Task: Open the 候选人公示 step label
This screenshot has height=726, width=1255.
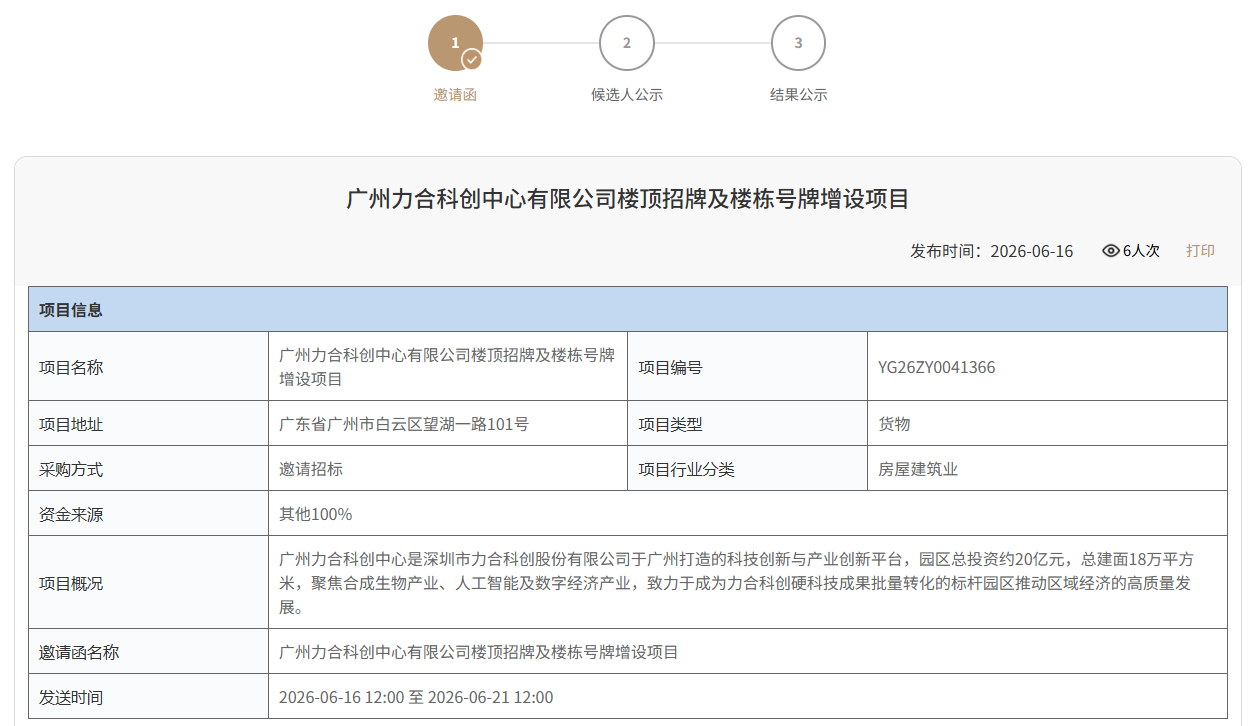Action: pos(627,95)
